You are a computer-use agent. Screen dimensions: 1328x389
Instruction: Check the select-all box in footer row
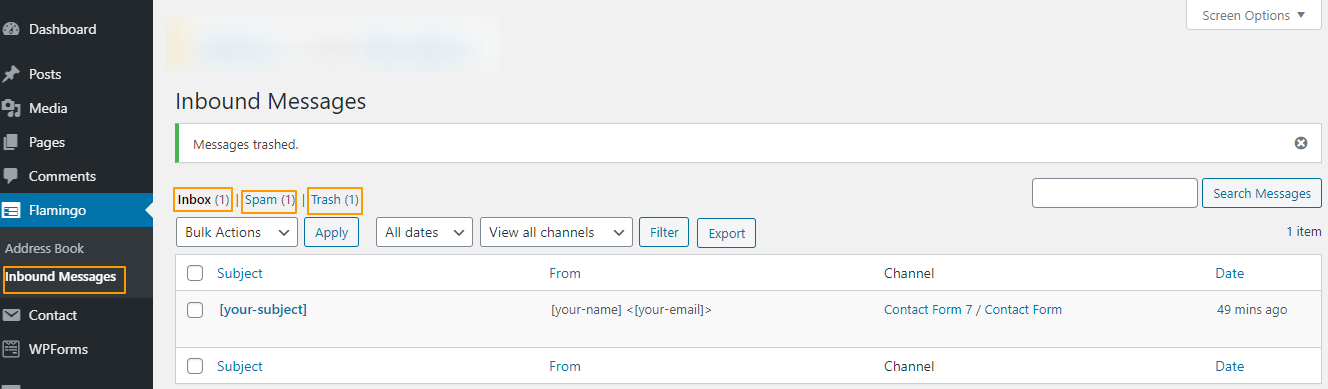tap(195, 366)
